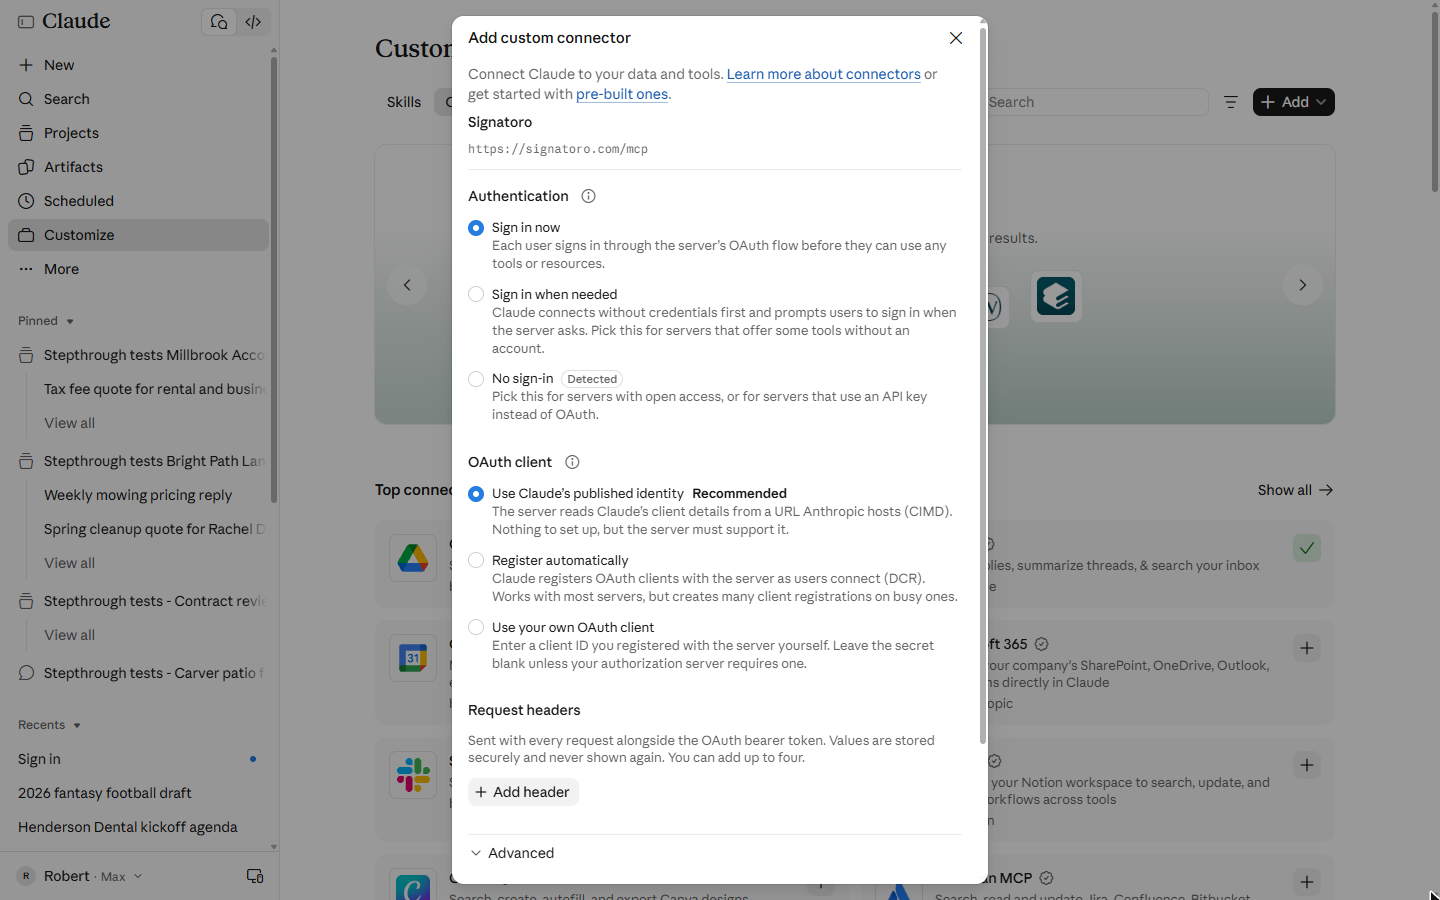Click the connectors Search field

pyautogui.click(x=1095, y=102)
